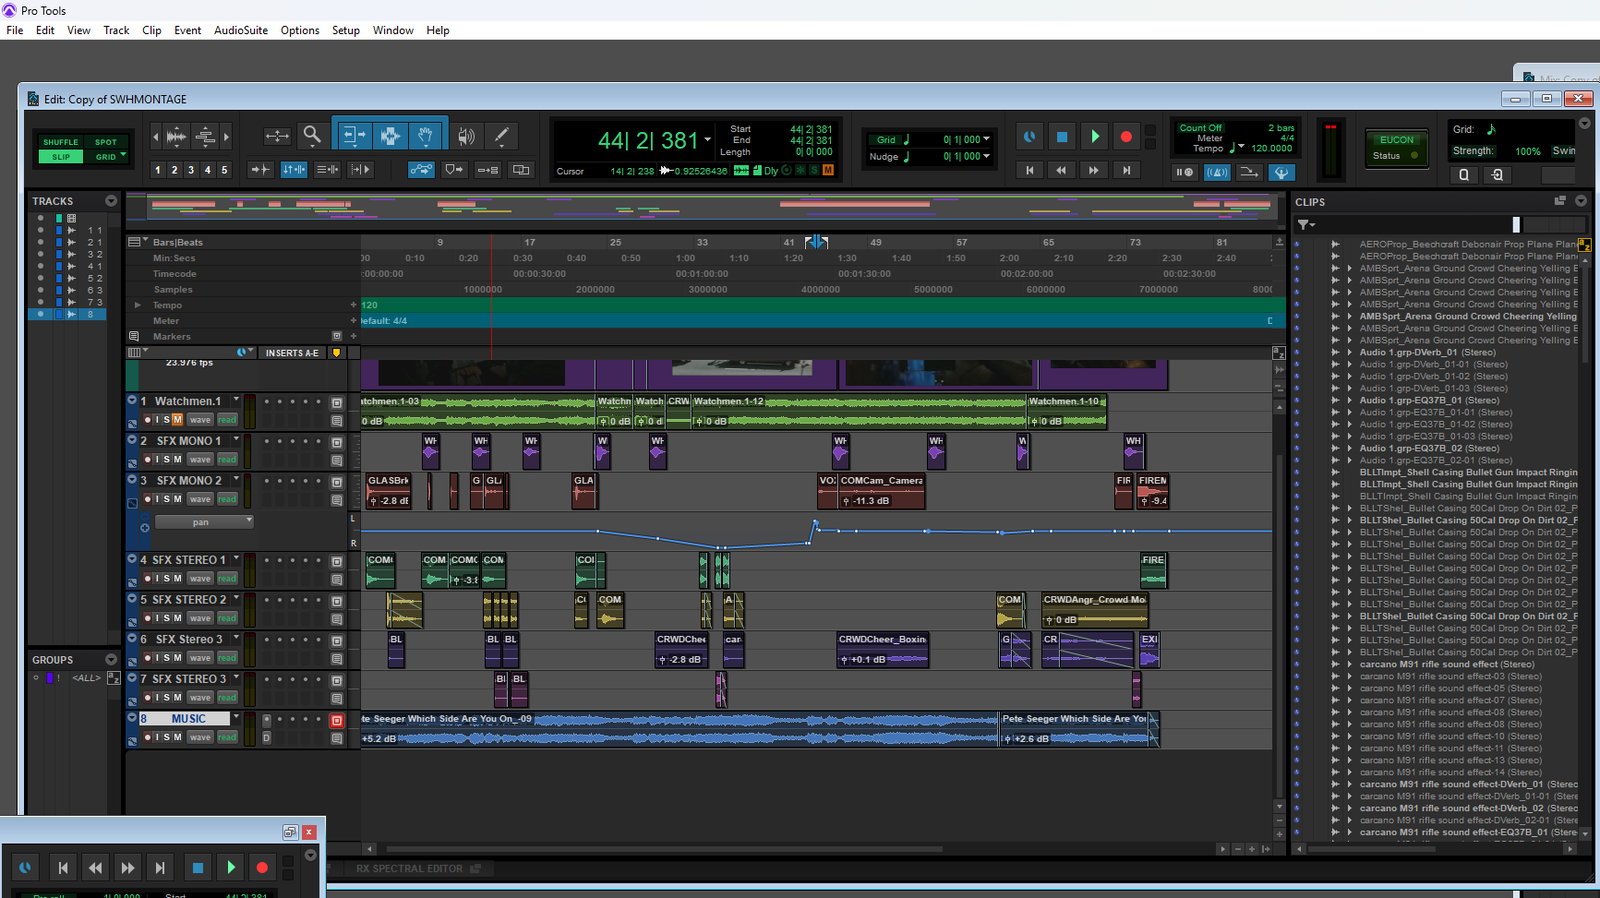The height and width of the screenshot is (898, 1600).
Task: Enable Shuffle edit mode
Action: [x=61, y=142]
